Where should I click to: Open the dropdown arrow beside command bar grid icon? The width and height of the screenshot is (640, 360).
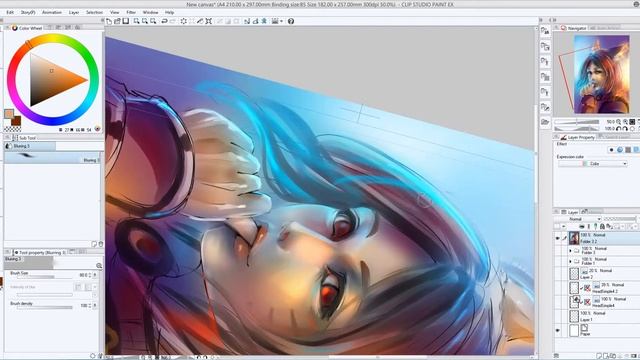[x=282, y=21]
